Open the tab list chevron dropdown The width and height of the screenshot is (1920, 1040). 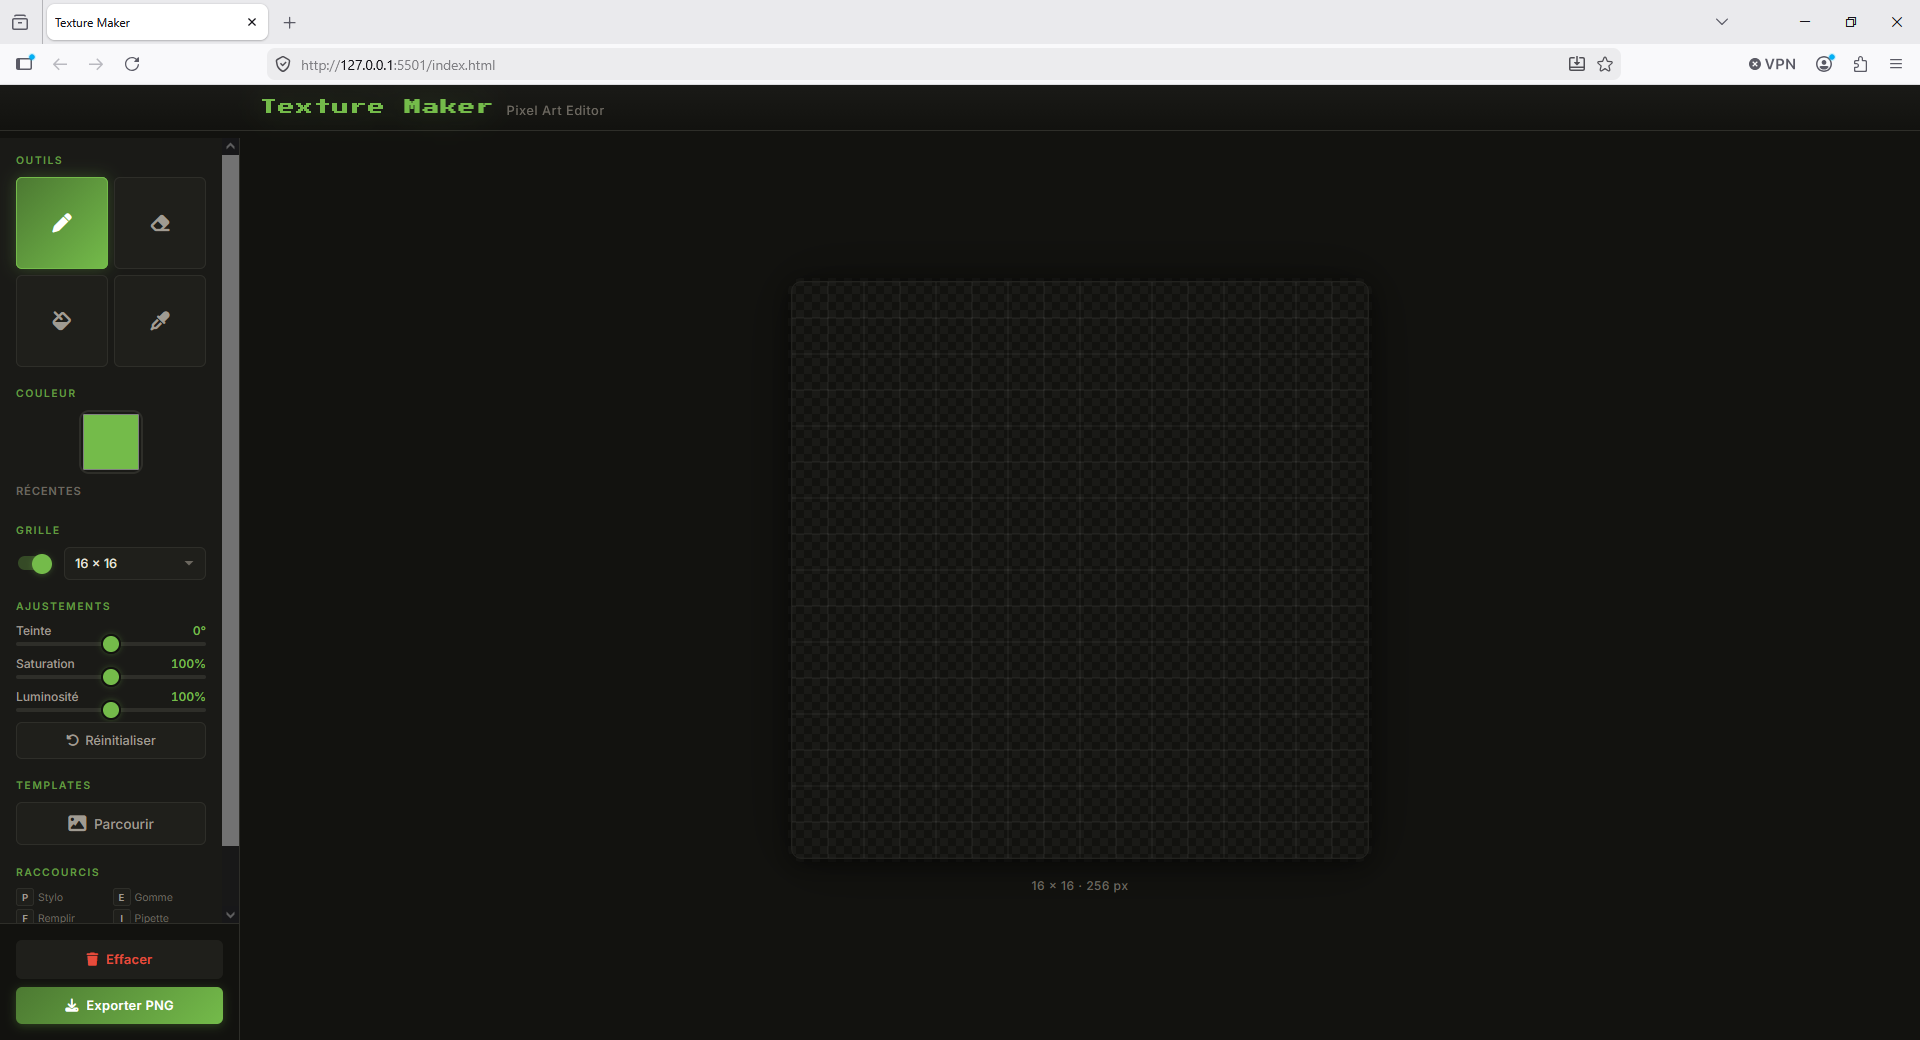[x=1722, y=22]
